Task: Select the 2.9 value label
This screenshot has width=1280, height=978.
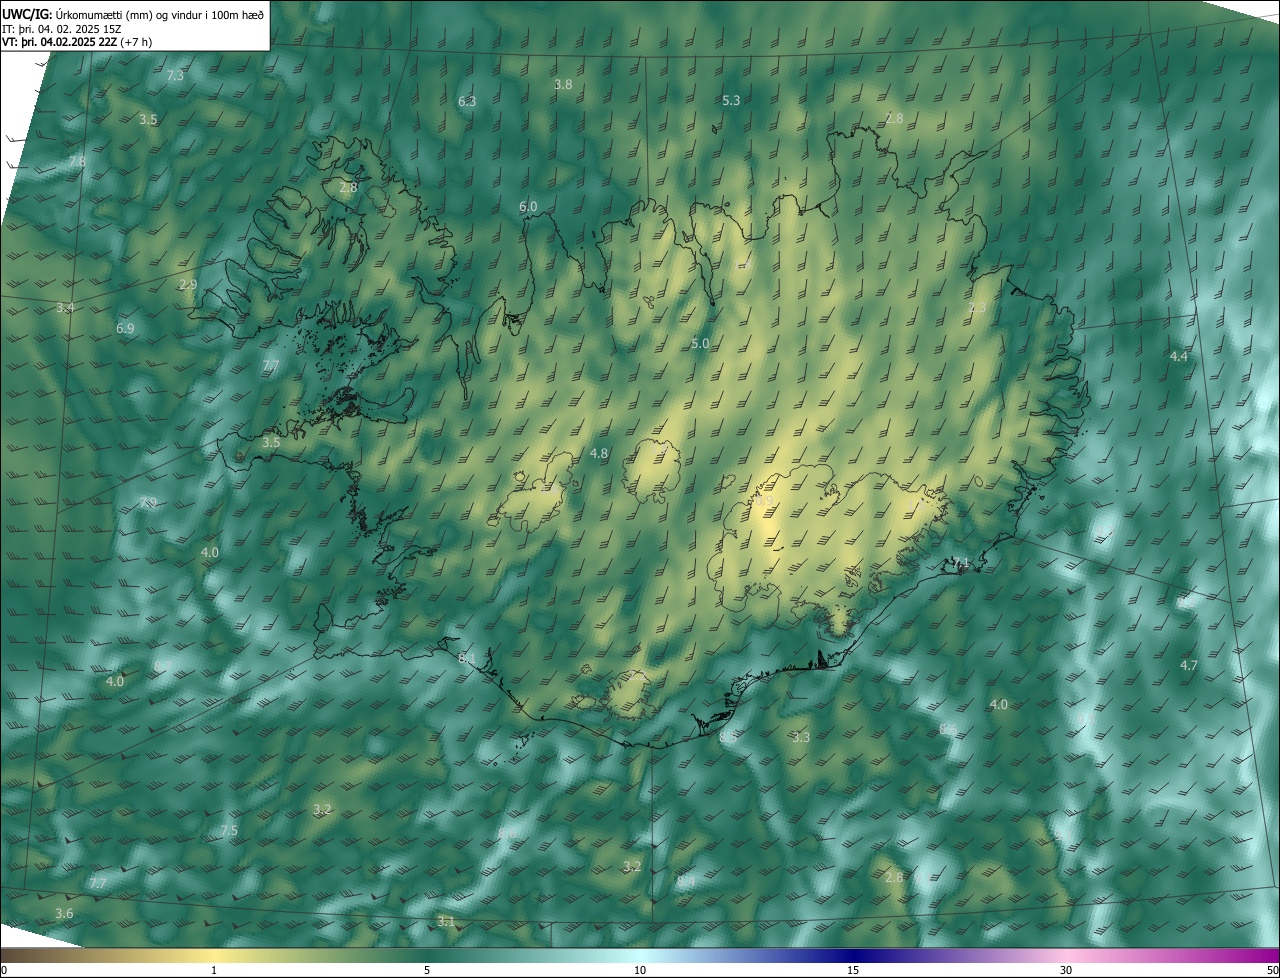Action: coord(188,284)
